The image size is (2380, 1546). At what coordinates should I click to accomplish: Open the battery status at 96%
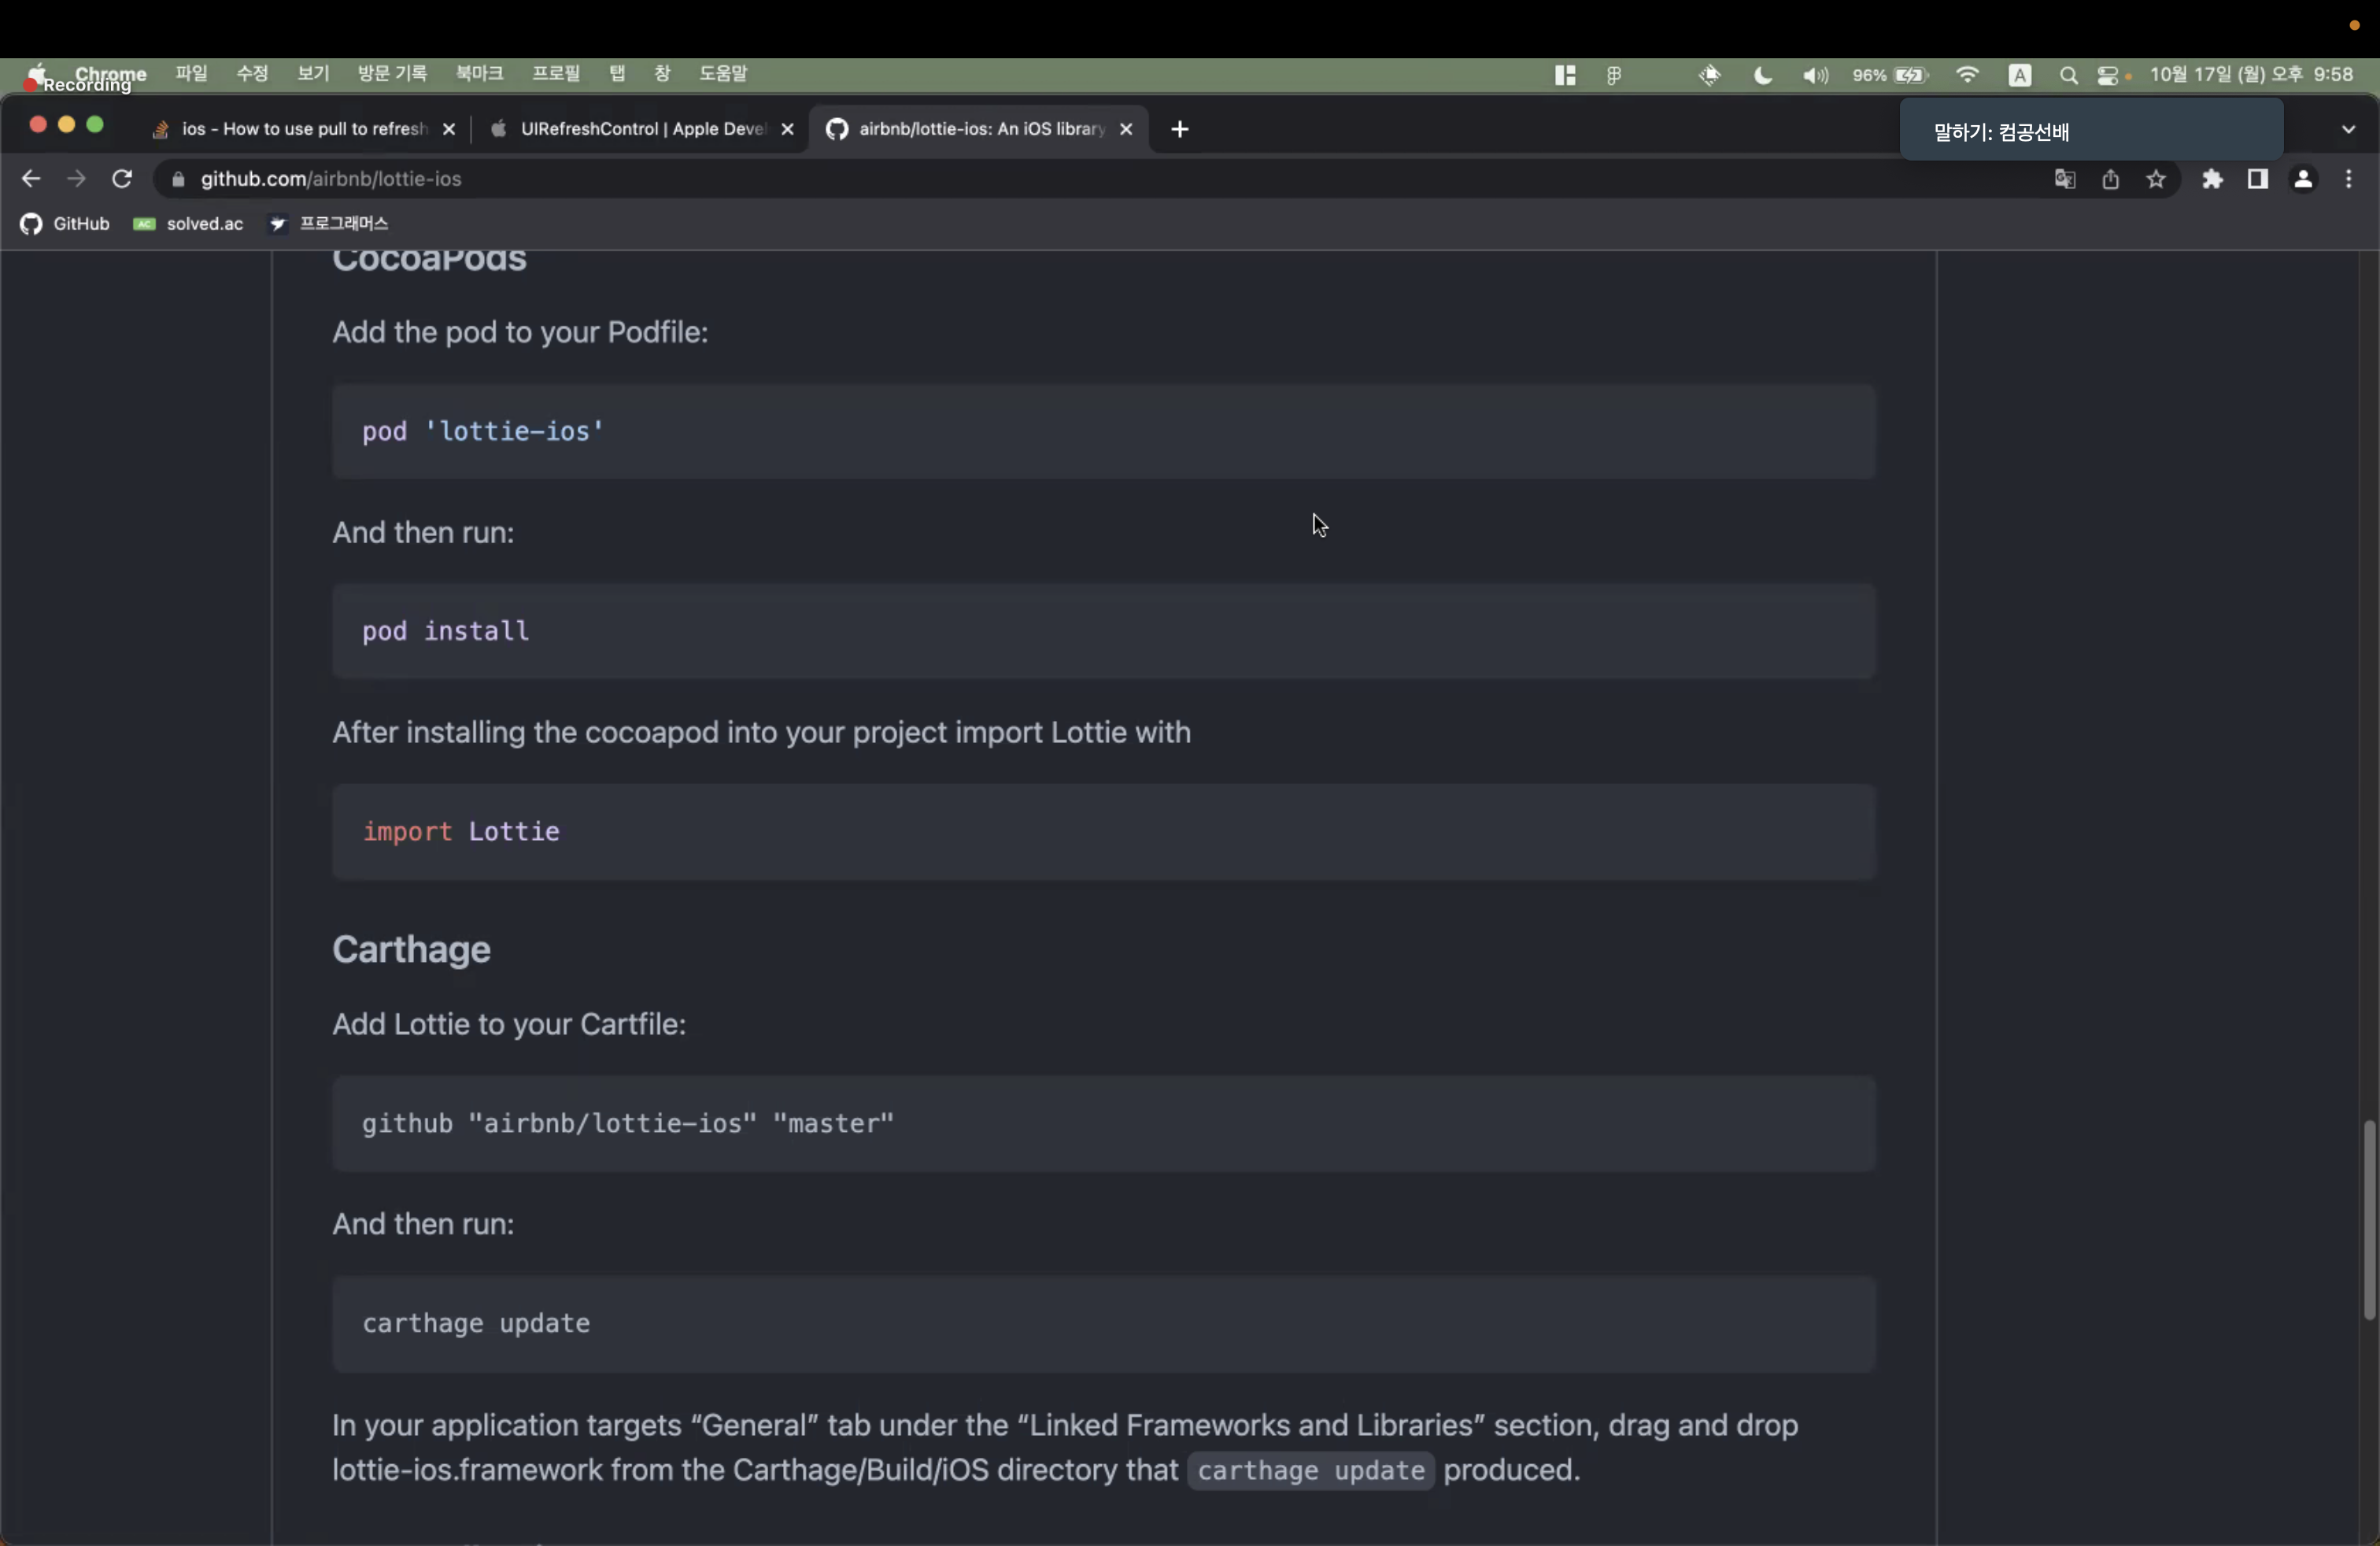[x=1890, y=75]
